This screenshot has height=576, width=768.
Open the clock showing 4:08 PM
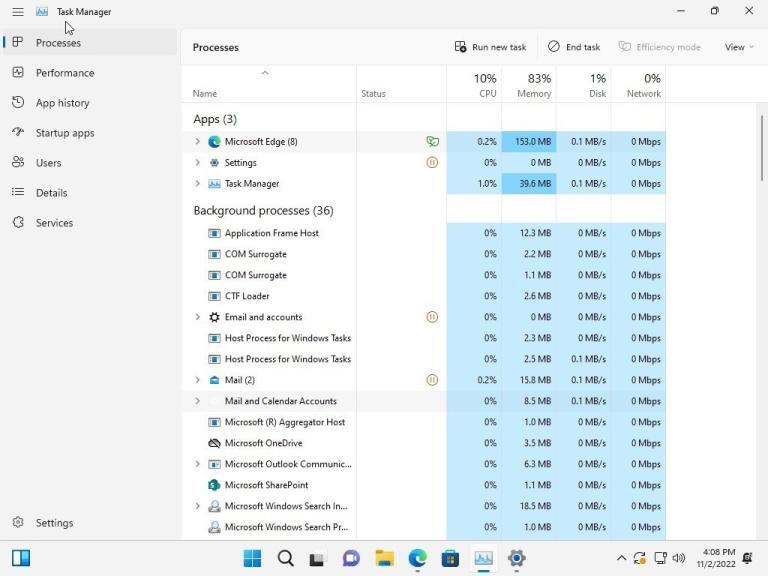[x=716, y=558]
